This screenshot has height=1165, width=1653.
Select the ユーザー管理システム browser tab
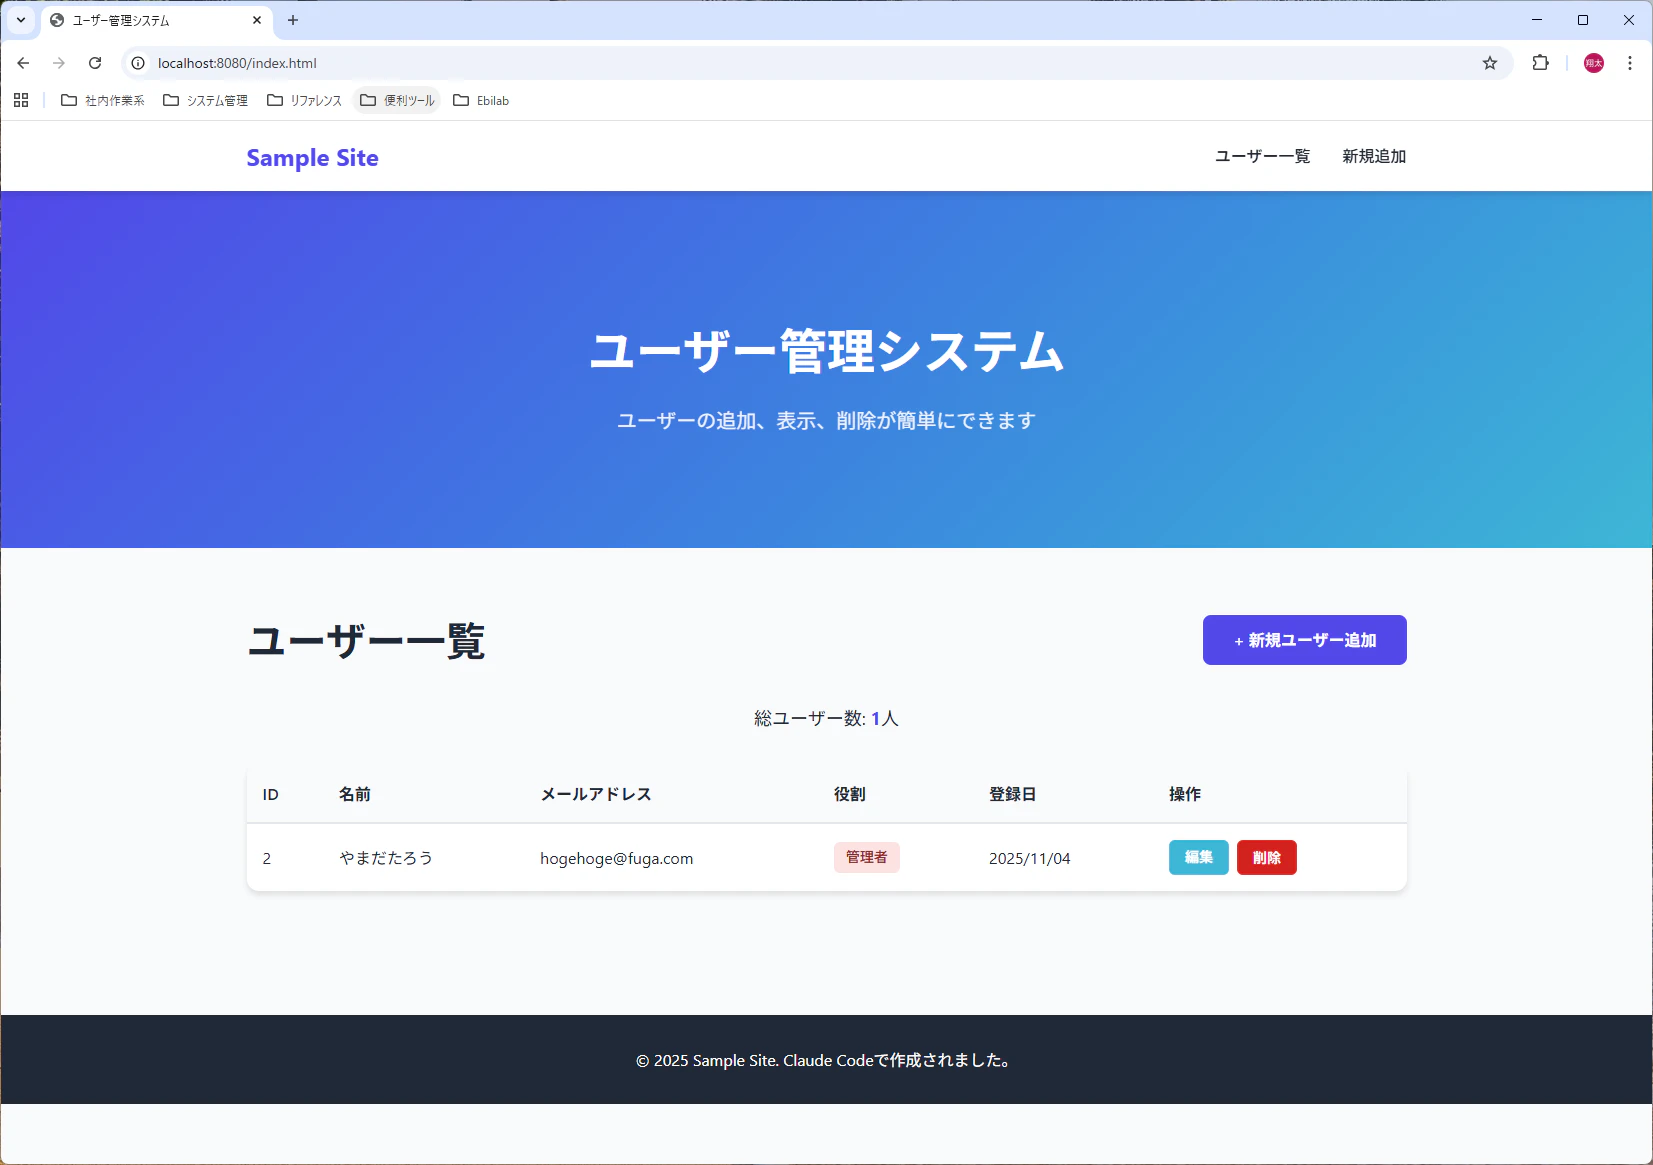pos(157,20)
